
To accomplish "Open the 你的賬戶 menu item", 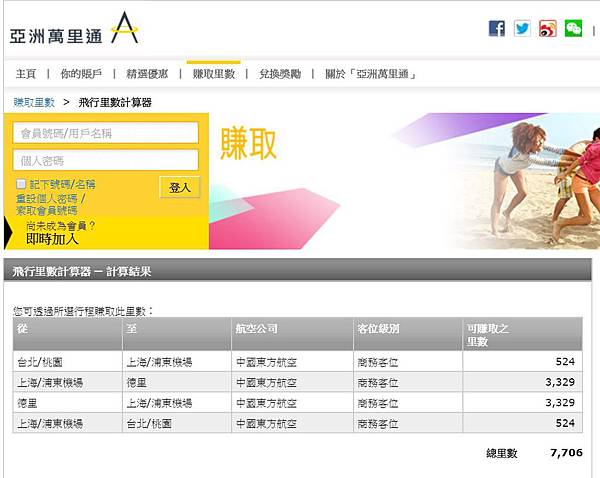I will tap(81, 74).
